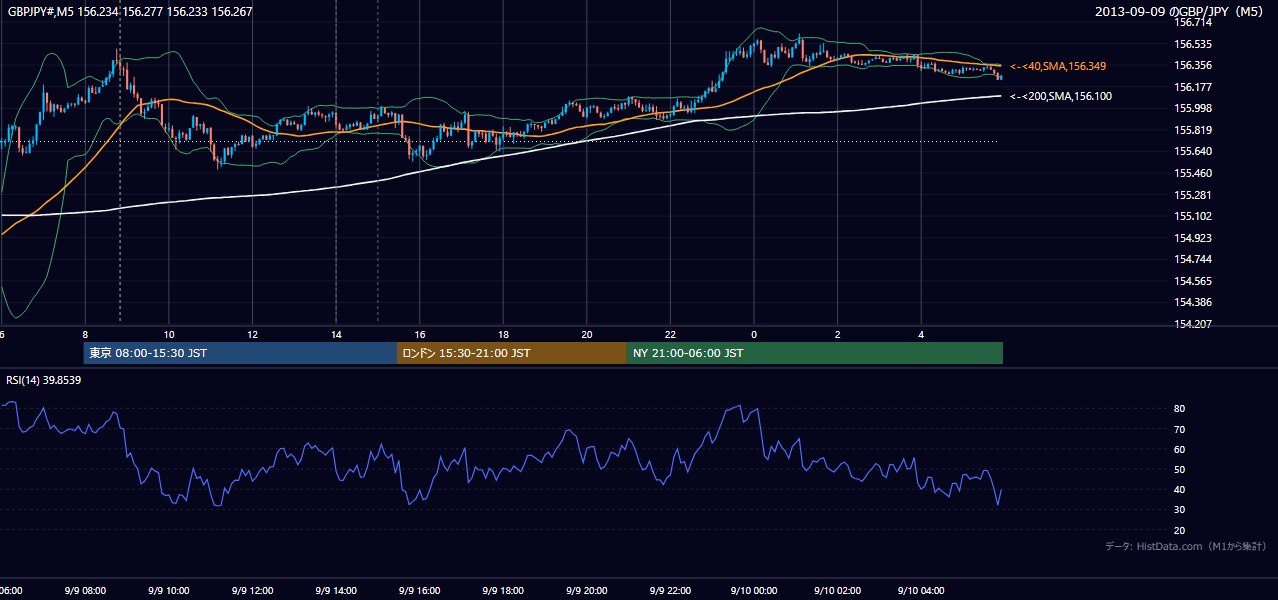Viewport: 1278px width, 600px height.
Task: Click the 9/9 12:00 time label
Action: click(x=252, y=591)
